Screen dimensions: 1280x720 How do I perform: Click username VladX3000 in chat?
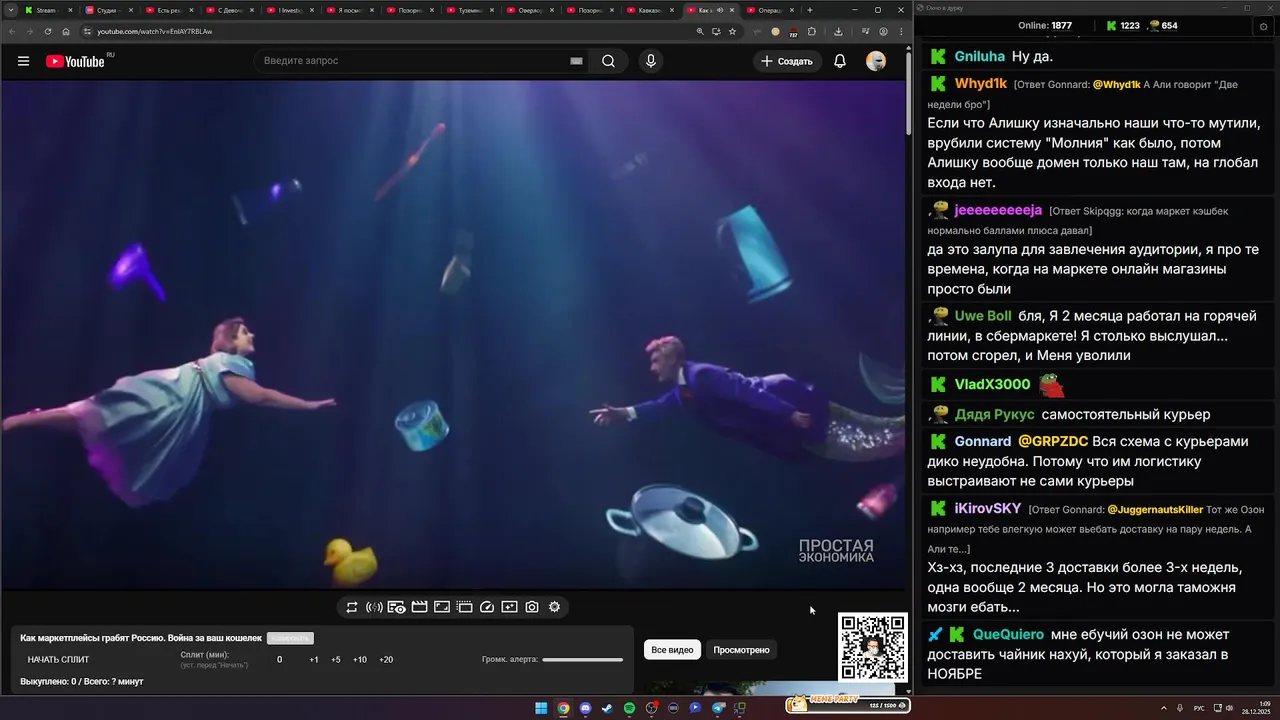pos(992,385)
